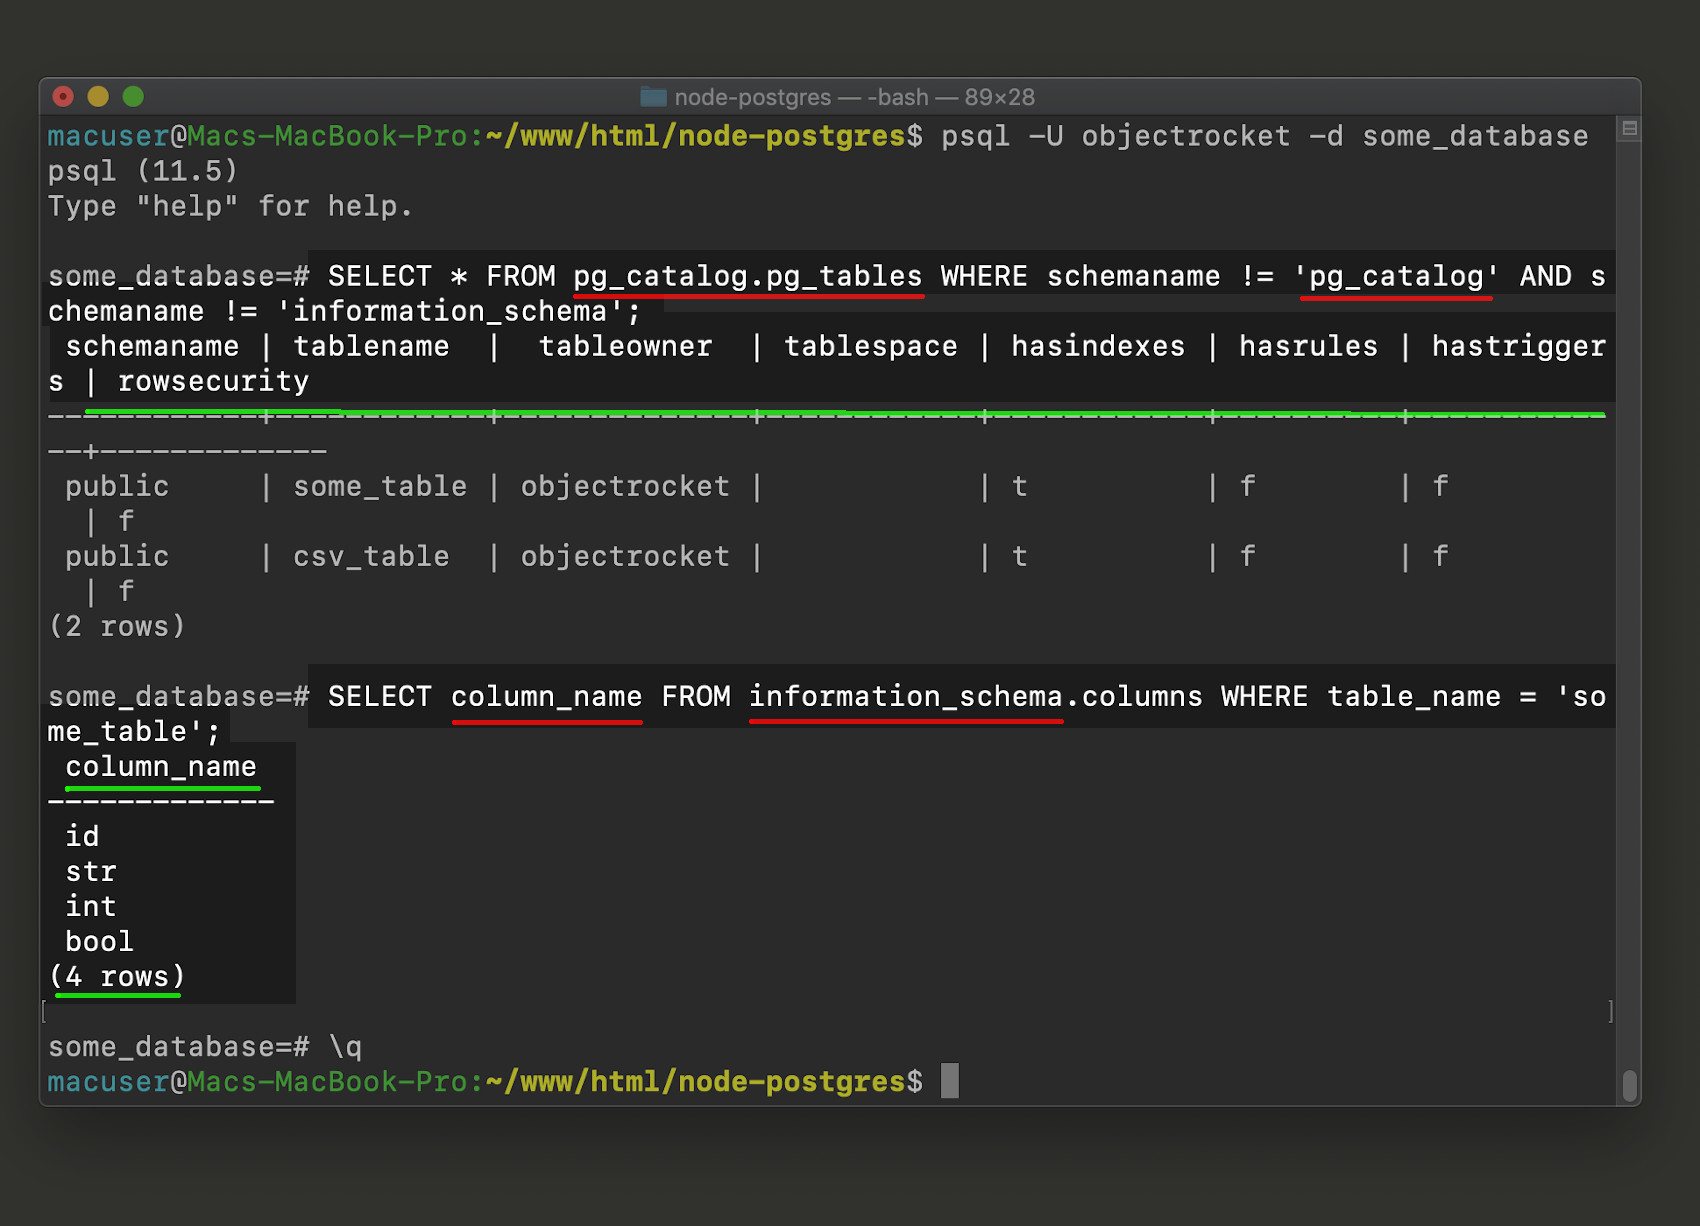Click the '(4 rows)' result count
The height and width of the screenshot is (1226, 1700).
pyautogui.click(x=117, y=977)
